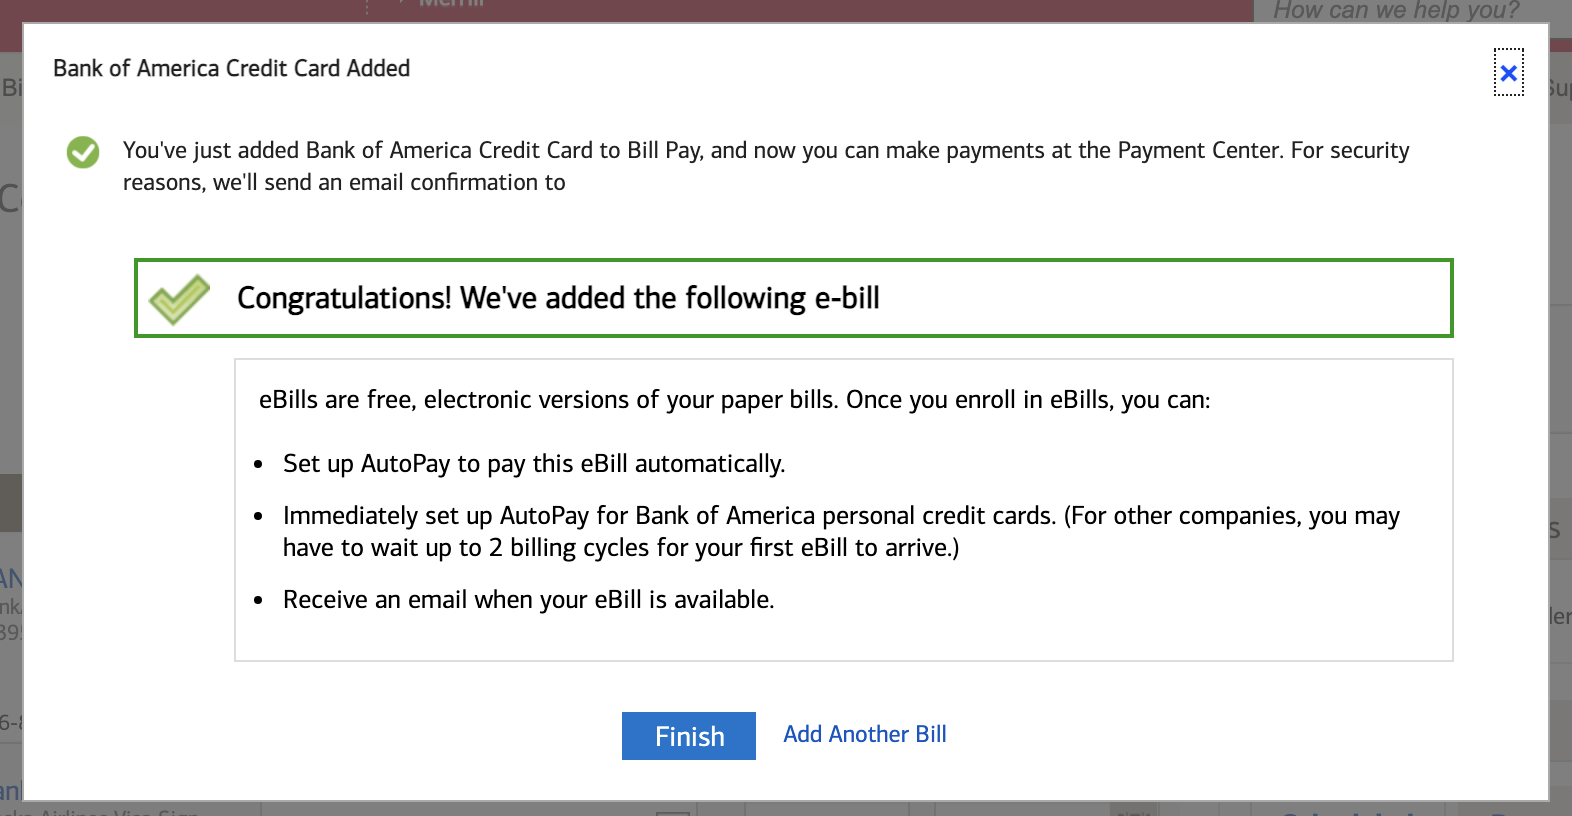The width and height of the screenshot is (1572, 816).
Task: Click the green circle success checkmark icon
Action: click(x=83, y=152)
